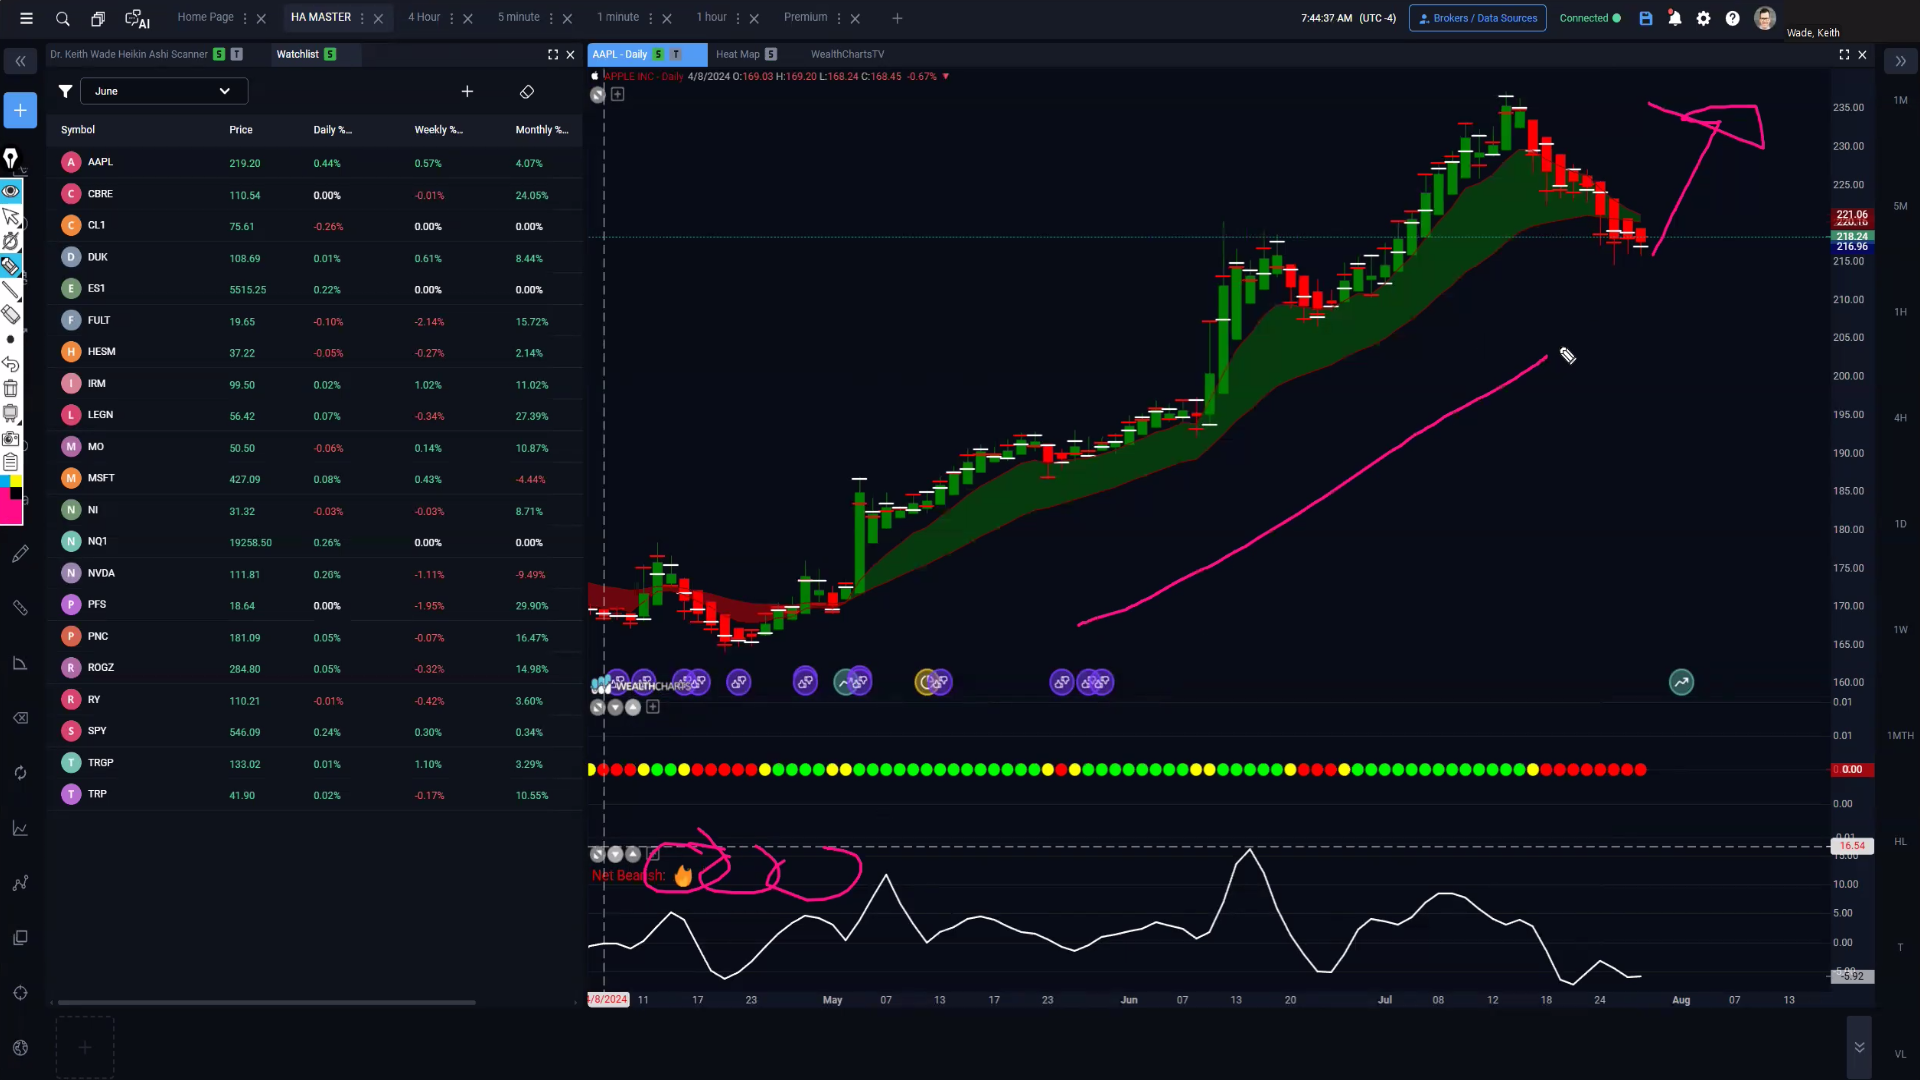Image resolution: width=1920 pixels, height=1080 pixels.
Task: Open options dots for 4 Hour tab
Action: [x=451, y=18]
